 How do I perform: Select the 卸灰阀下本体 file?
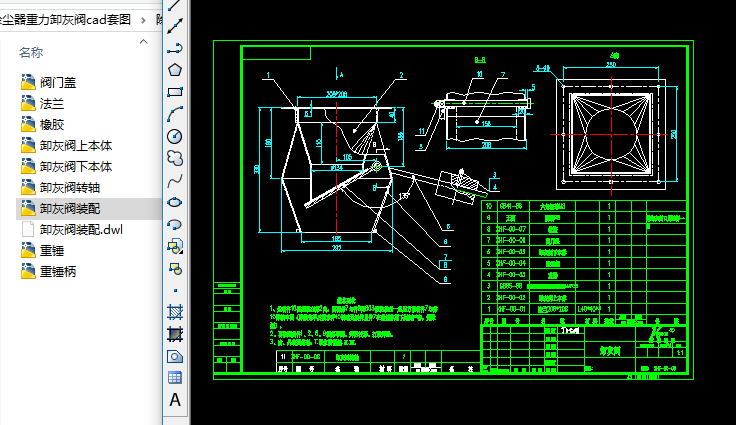pos(66,167)
